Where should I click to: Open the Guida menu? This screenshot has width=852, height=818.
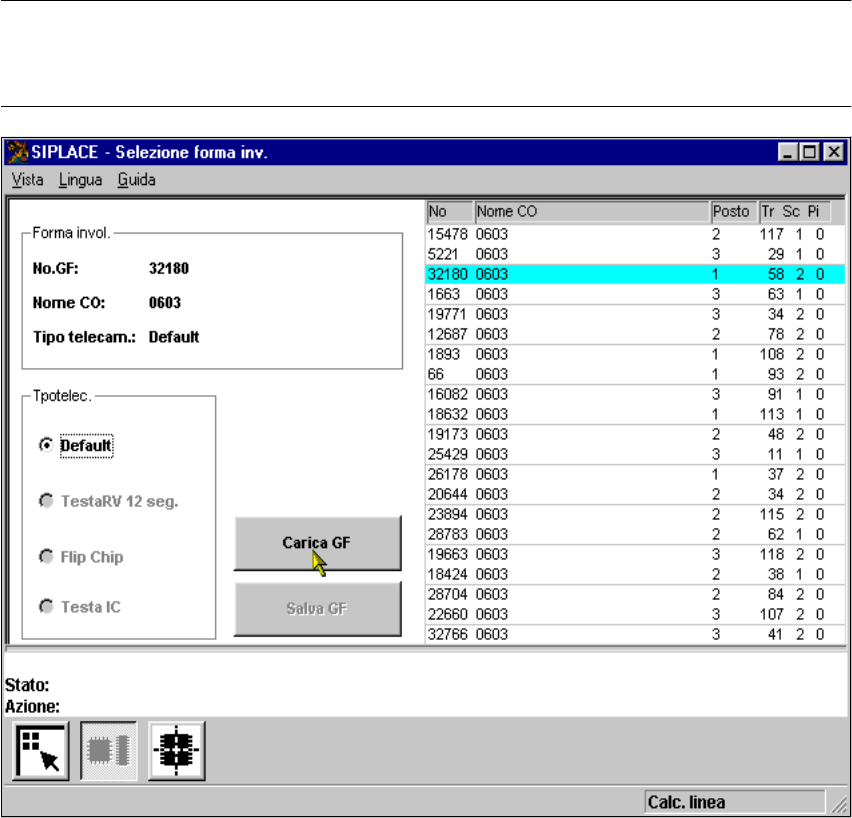pos(136,180)
